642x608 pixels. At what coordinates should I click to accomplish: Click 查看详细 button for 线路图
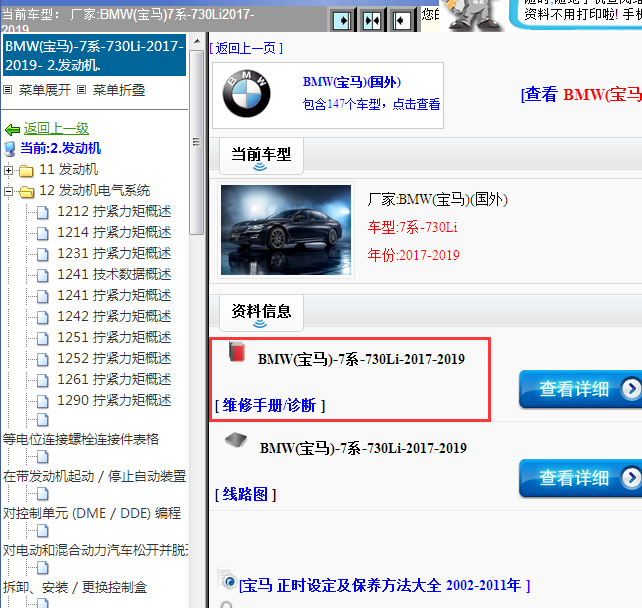click(580, 478)
